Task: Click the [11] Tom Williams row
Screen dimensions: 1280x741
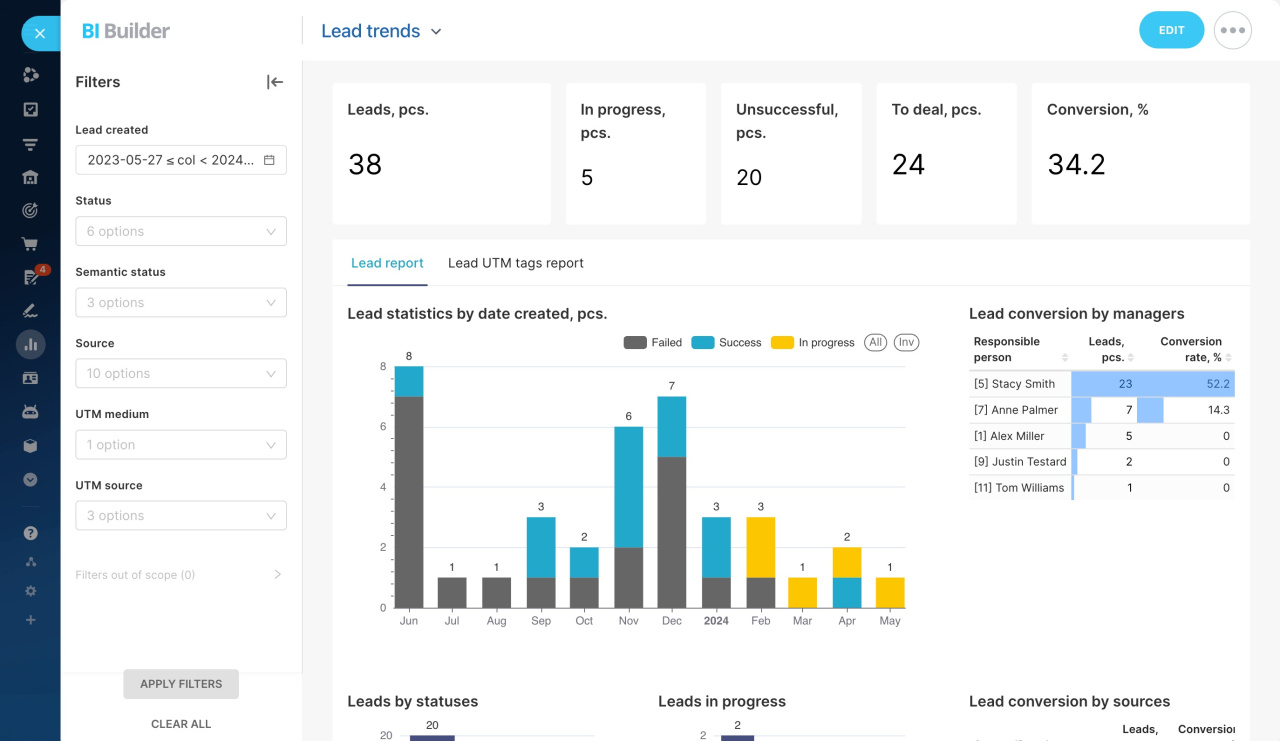Action: coord(1102,488)
